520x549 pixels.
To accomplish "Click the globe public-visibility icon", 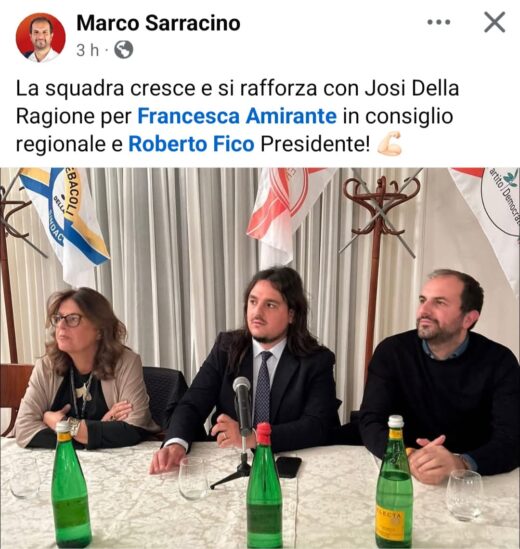I will [124, 50].
